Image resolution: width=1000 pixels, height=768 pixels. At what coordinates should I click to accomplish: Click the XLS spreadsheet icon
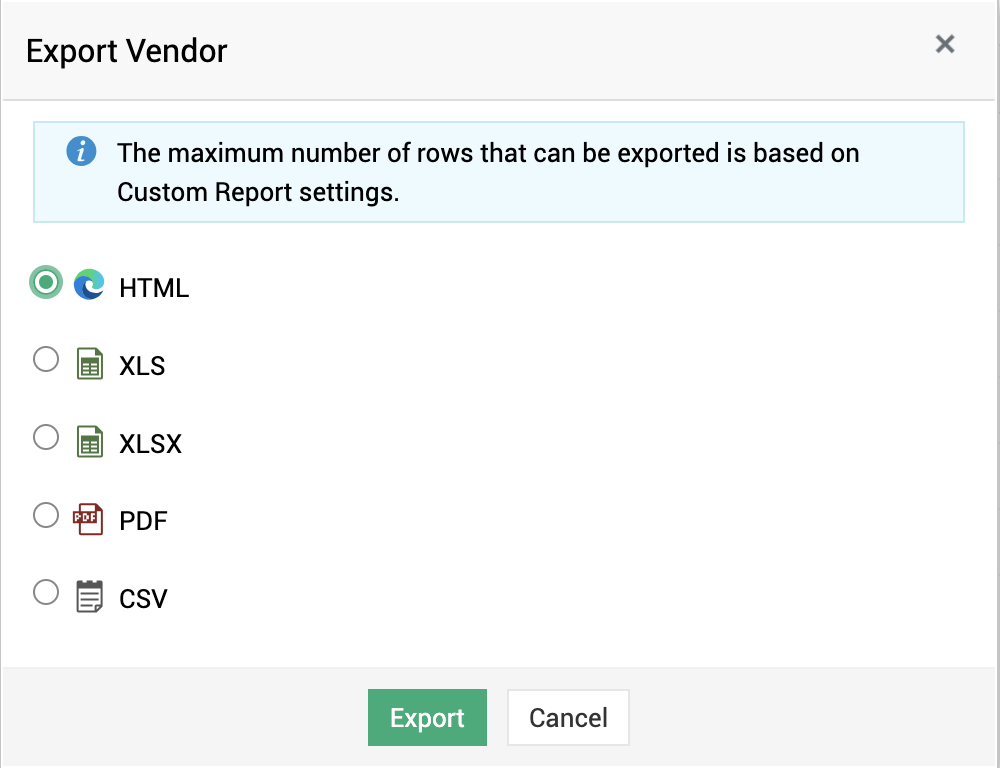pos(90,364)
